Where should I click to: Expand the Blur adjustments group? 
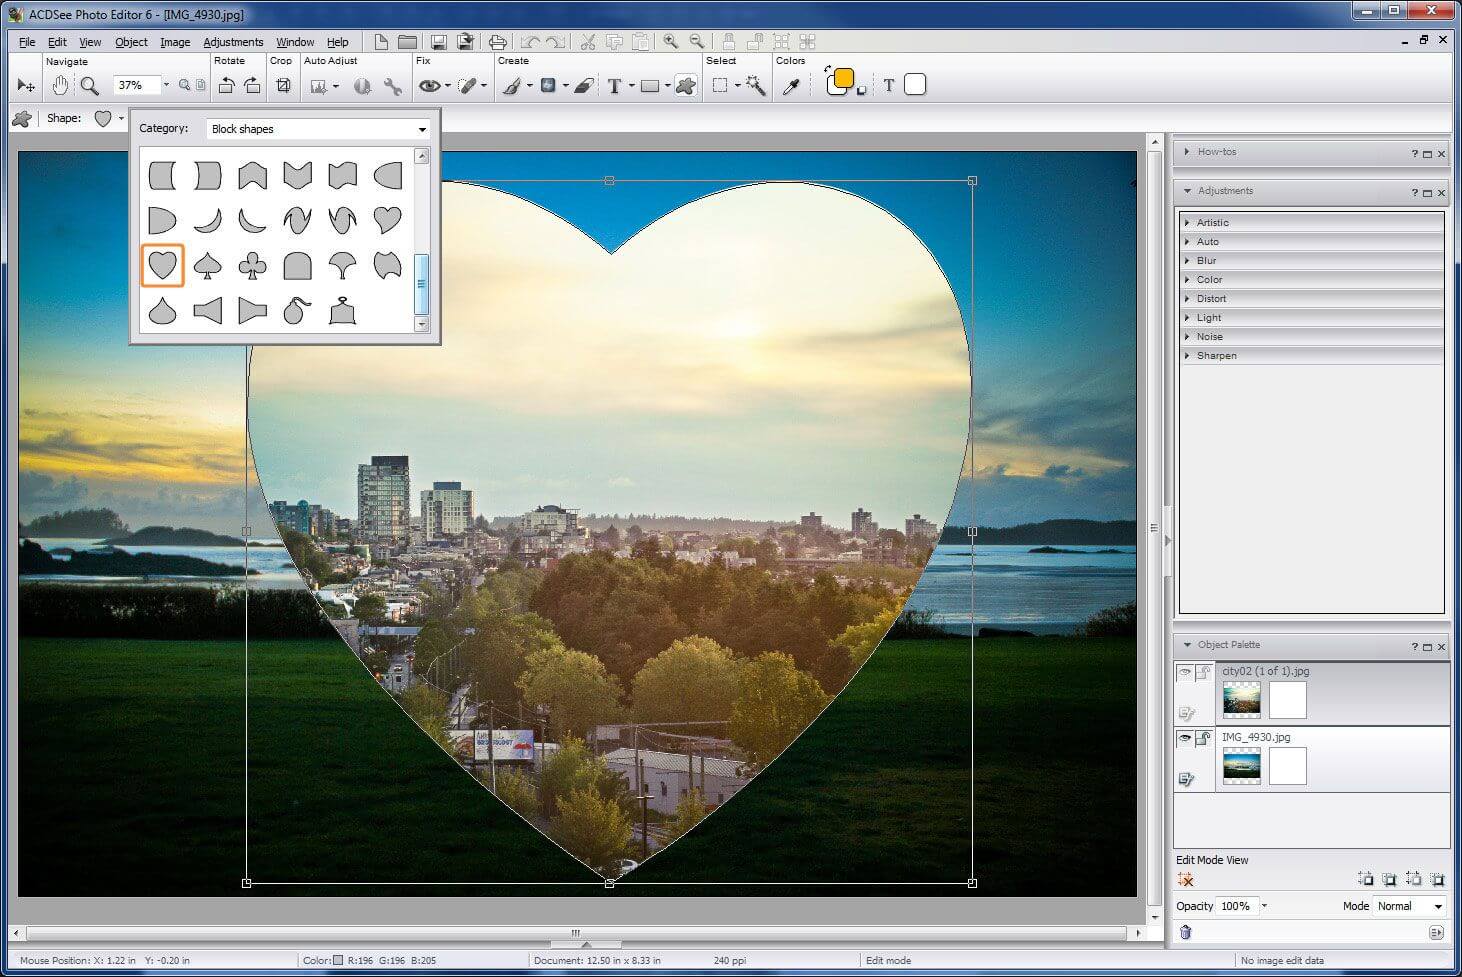[1312, 260]
